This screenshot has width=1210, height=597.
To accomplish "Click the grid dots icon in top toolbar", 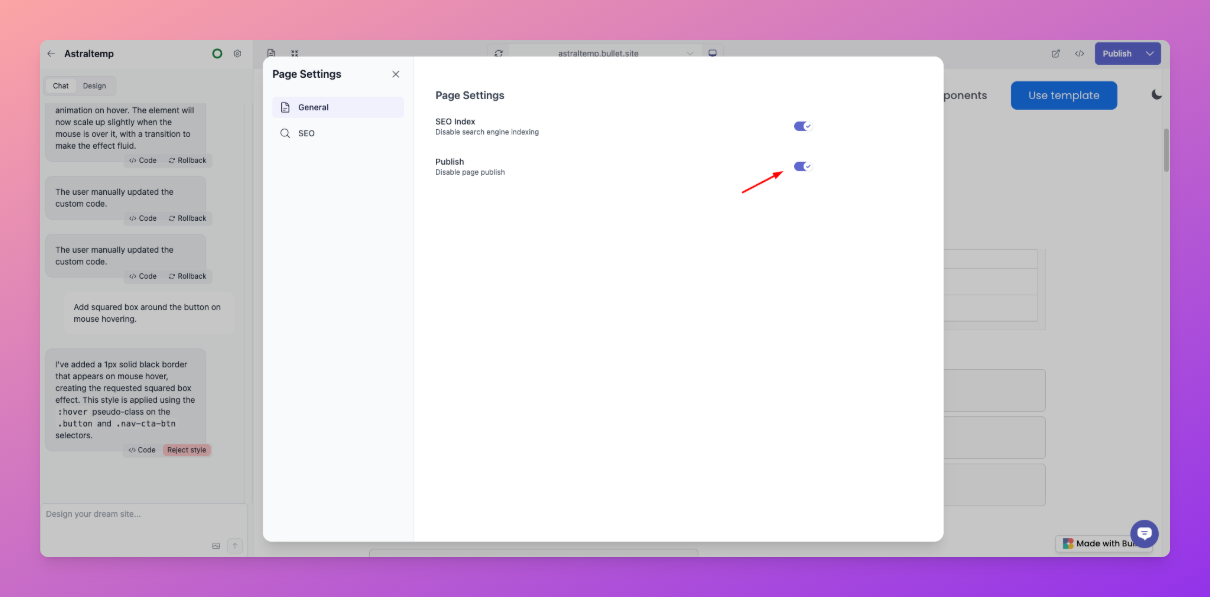I will (295, 54).
